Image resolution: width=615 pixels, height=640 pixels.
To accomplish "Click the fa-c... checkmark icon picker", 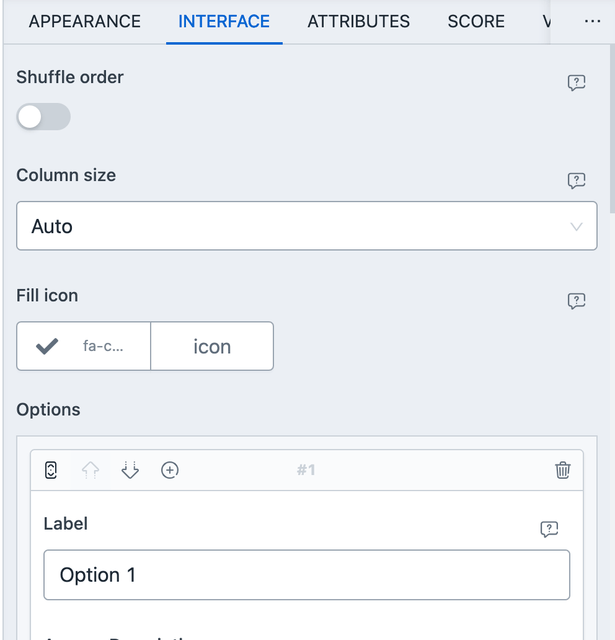I will [x=84, y=346].
